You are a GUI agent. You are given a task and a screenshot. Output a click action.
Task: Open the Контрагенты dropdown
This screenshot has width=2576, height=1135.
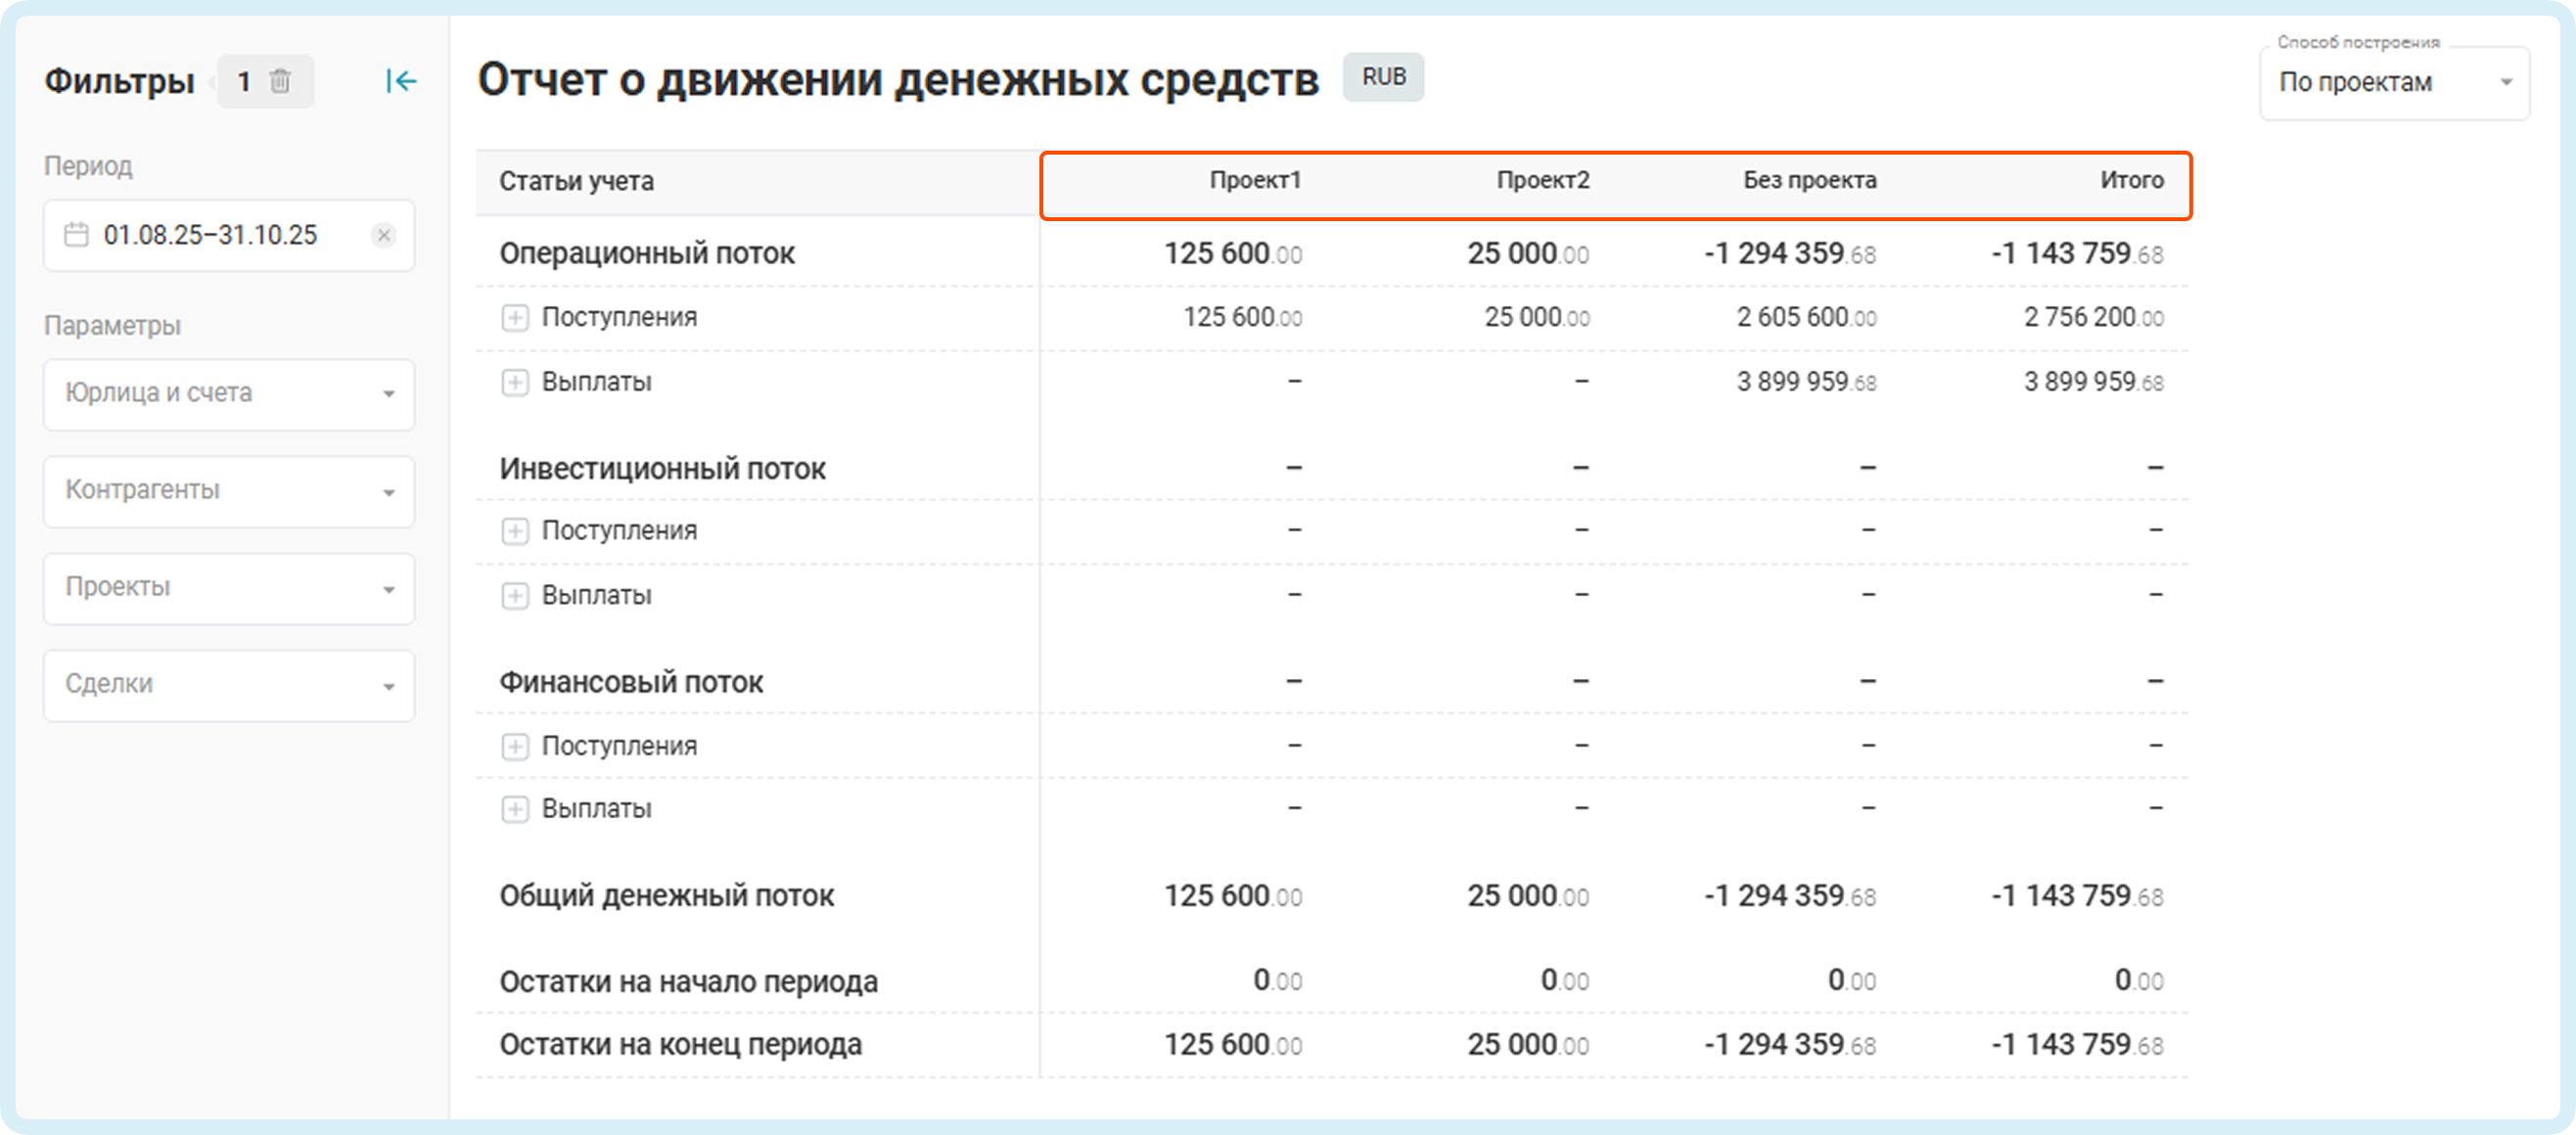click(229, 491)
